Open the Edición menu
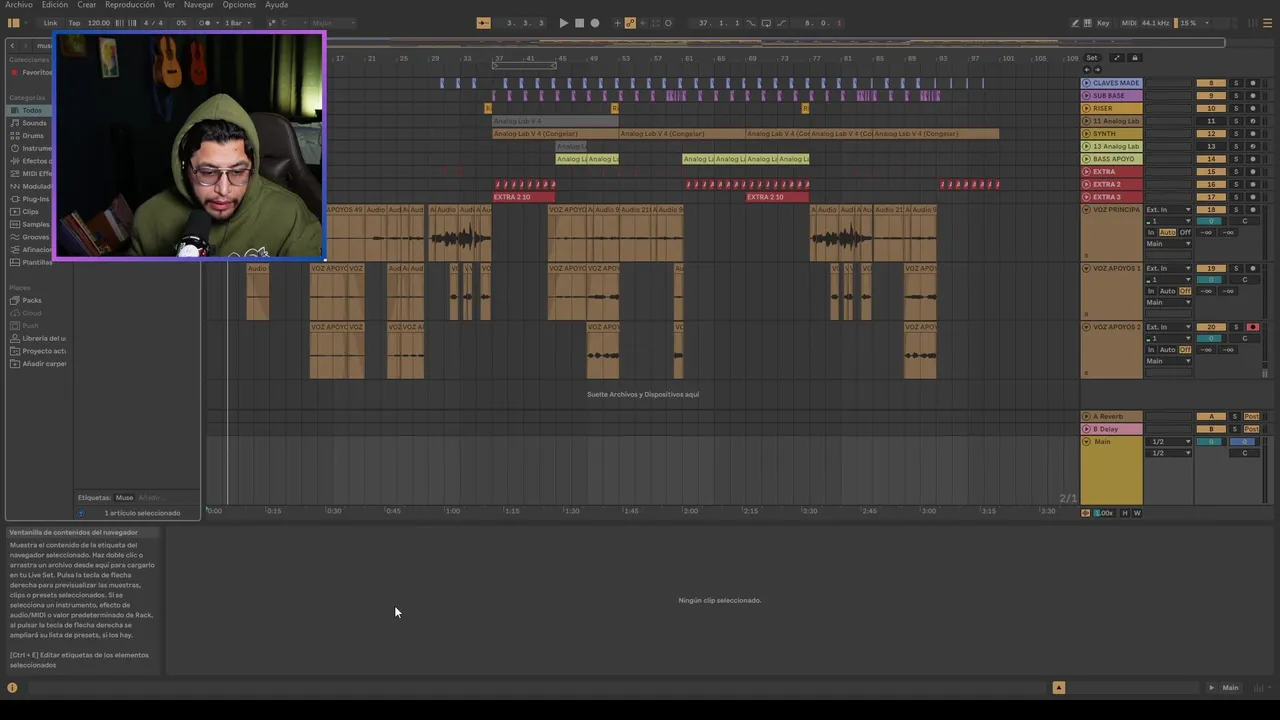This screenshot has width=1280, height=720. (x=55, y=5)
